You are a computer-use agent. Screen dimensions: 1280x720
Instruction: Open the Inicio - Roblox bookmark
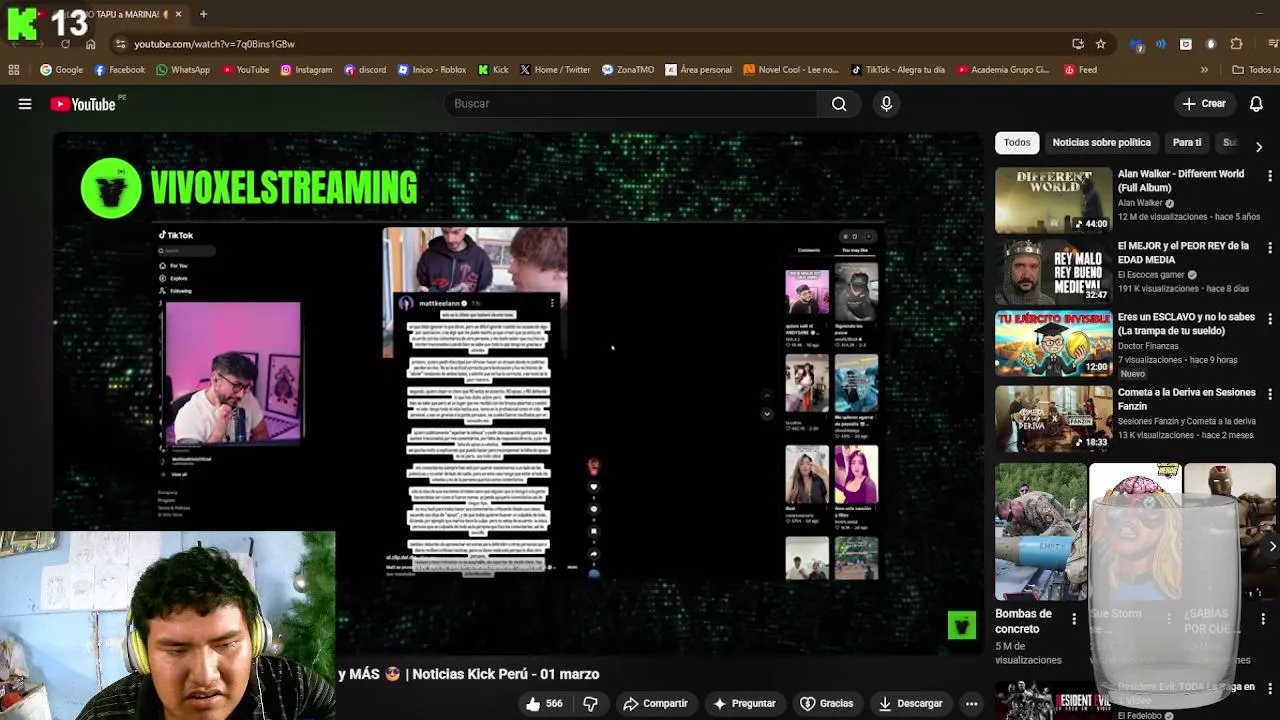pyautogui.click(x=432, y=70)
